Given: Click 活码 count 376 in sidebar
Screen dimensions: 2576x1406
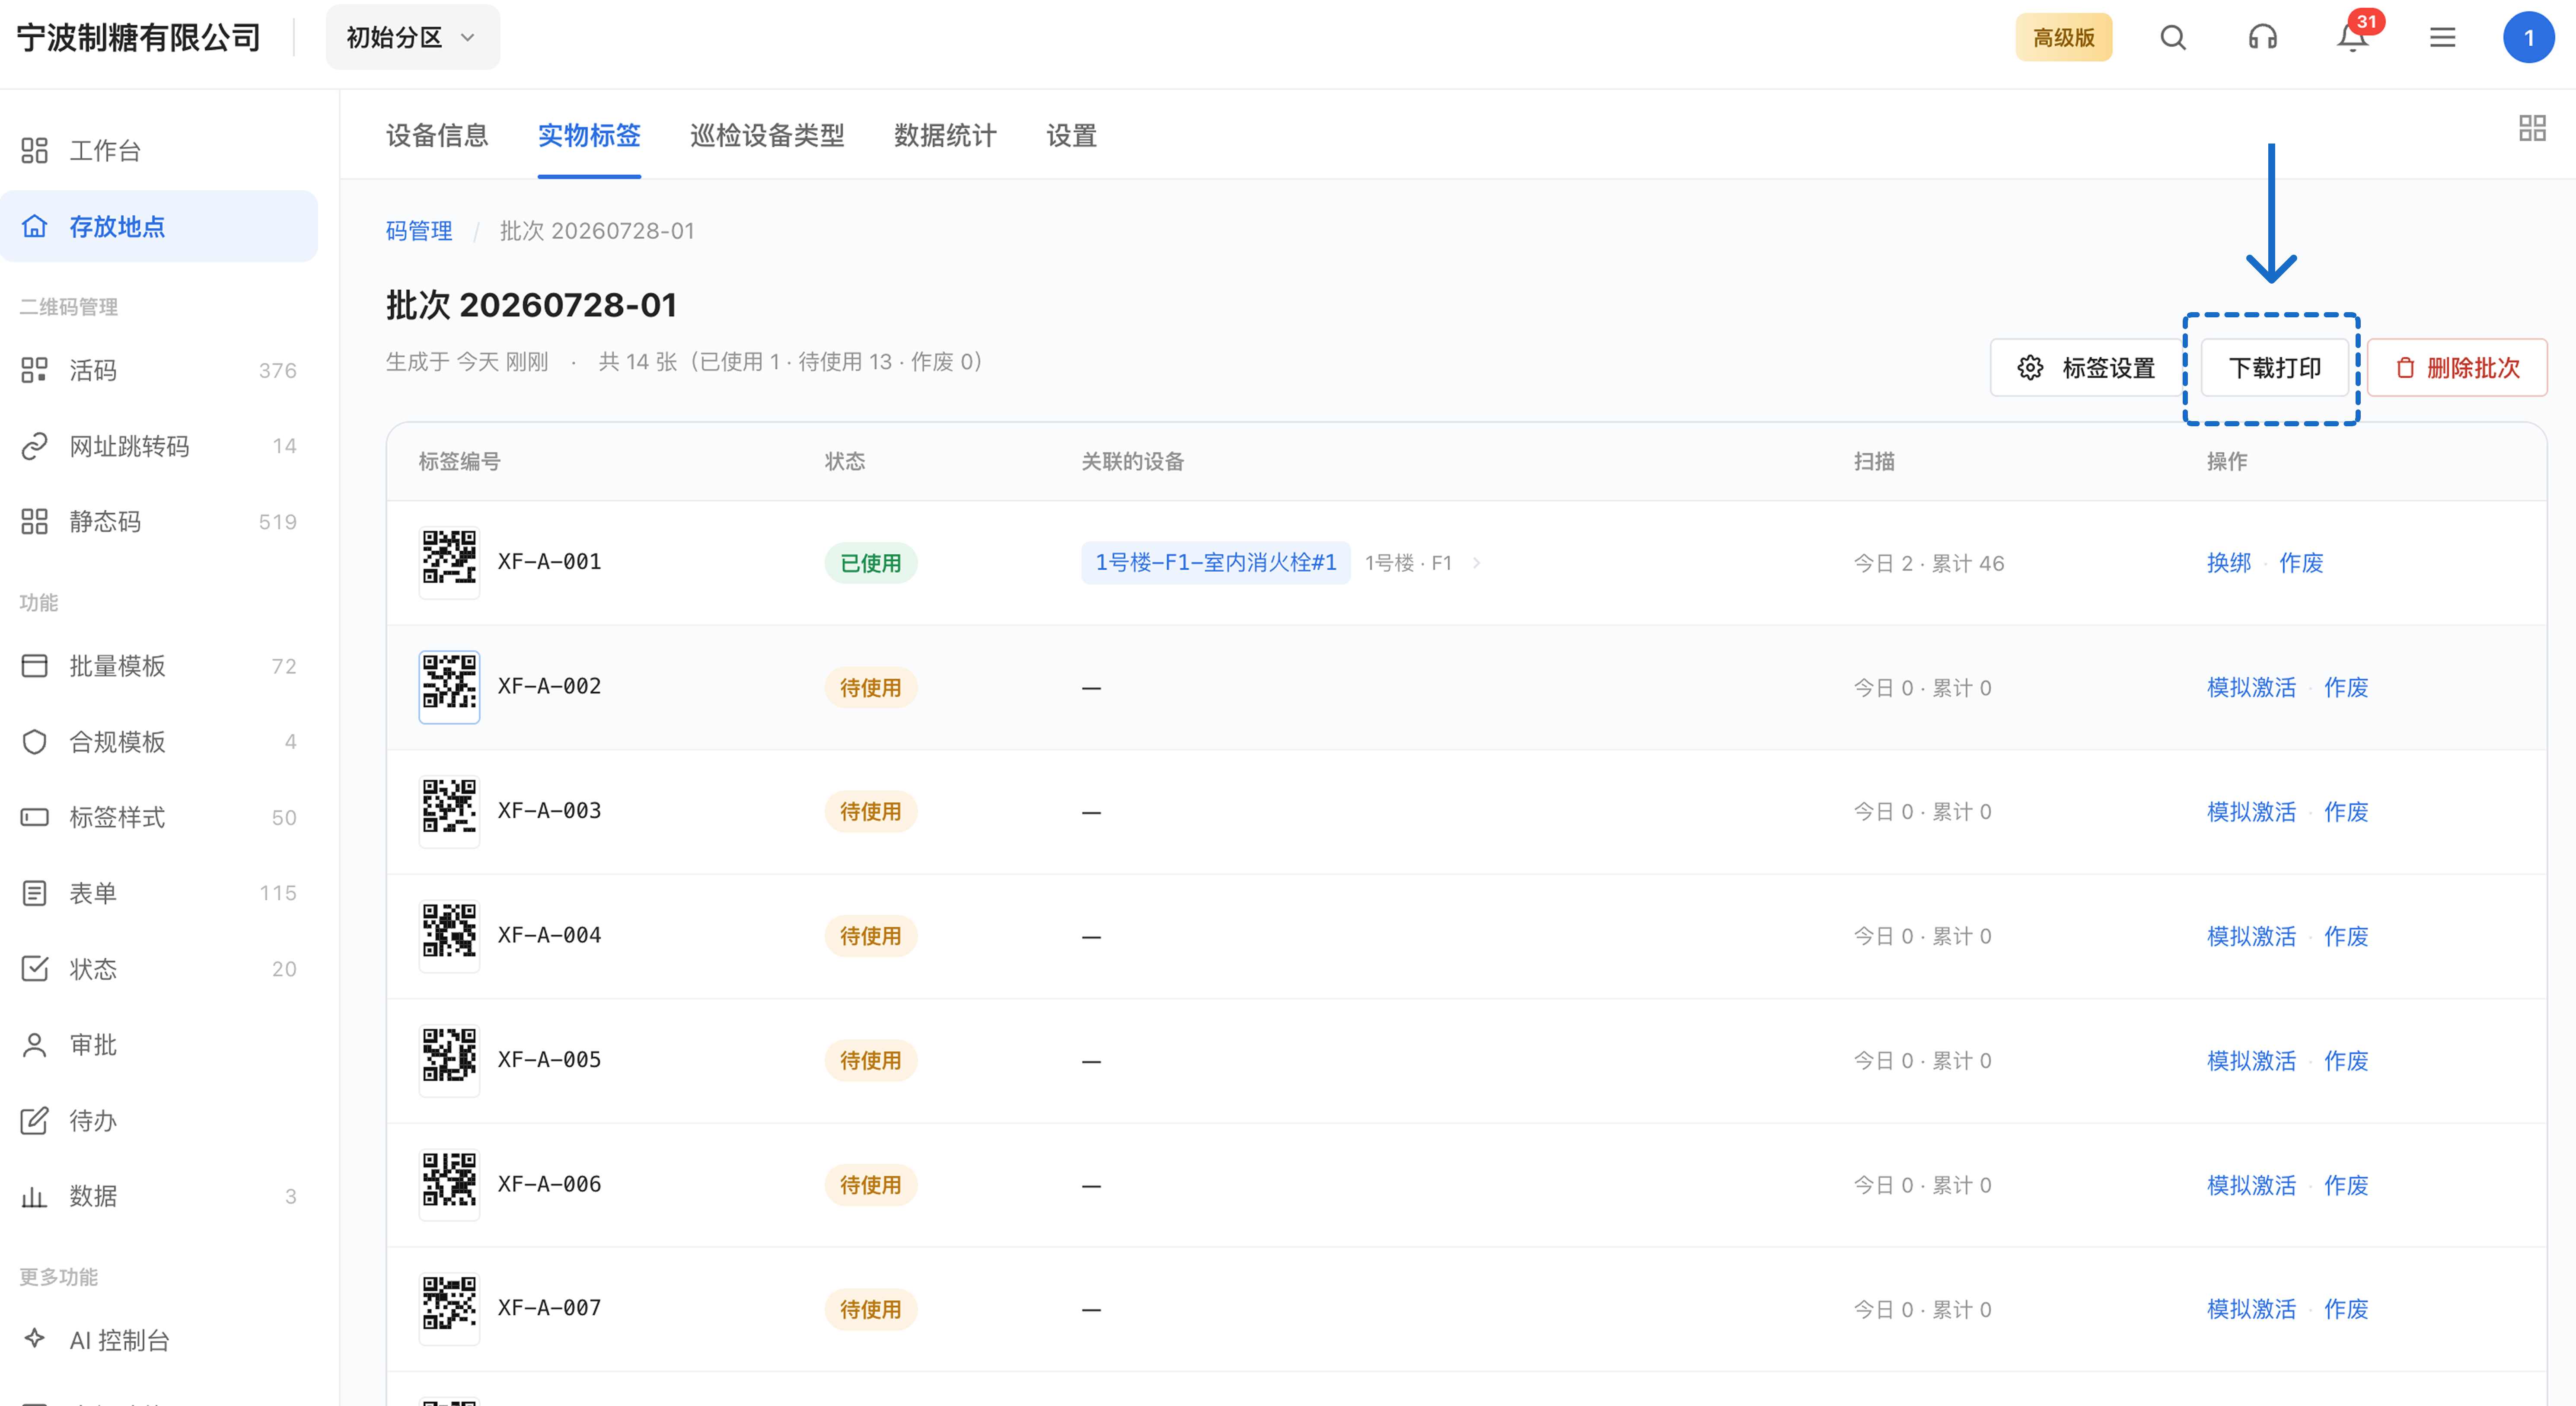Looking at the screenshot, I should [x=277, y=371].
